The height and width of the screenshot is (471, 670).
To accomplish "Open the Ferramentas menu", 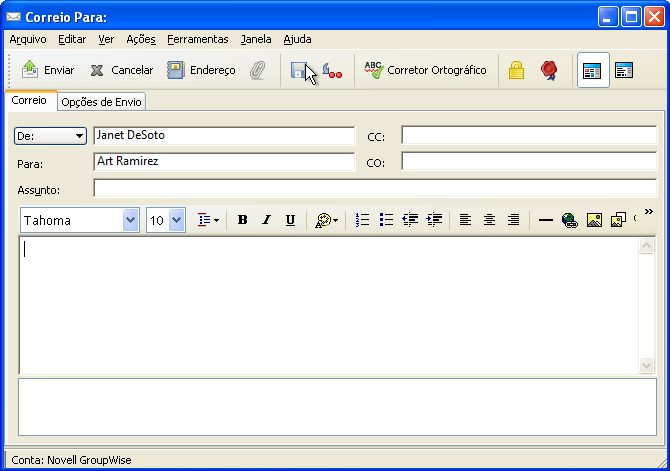I will [x=197, y=39].
